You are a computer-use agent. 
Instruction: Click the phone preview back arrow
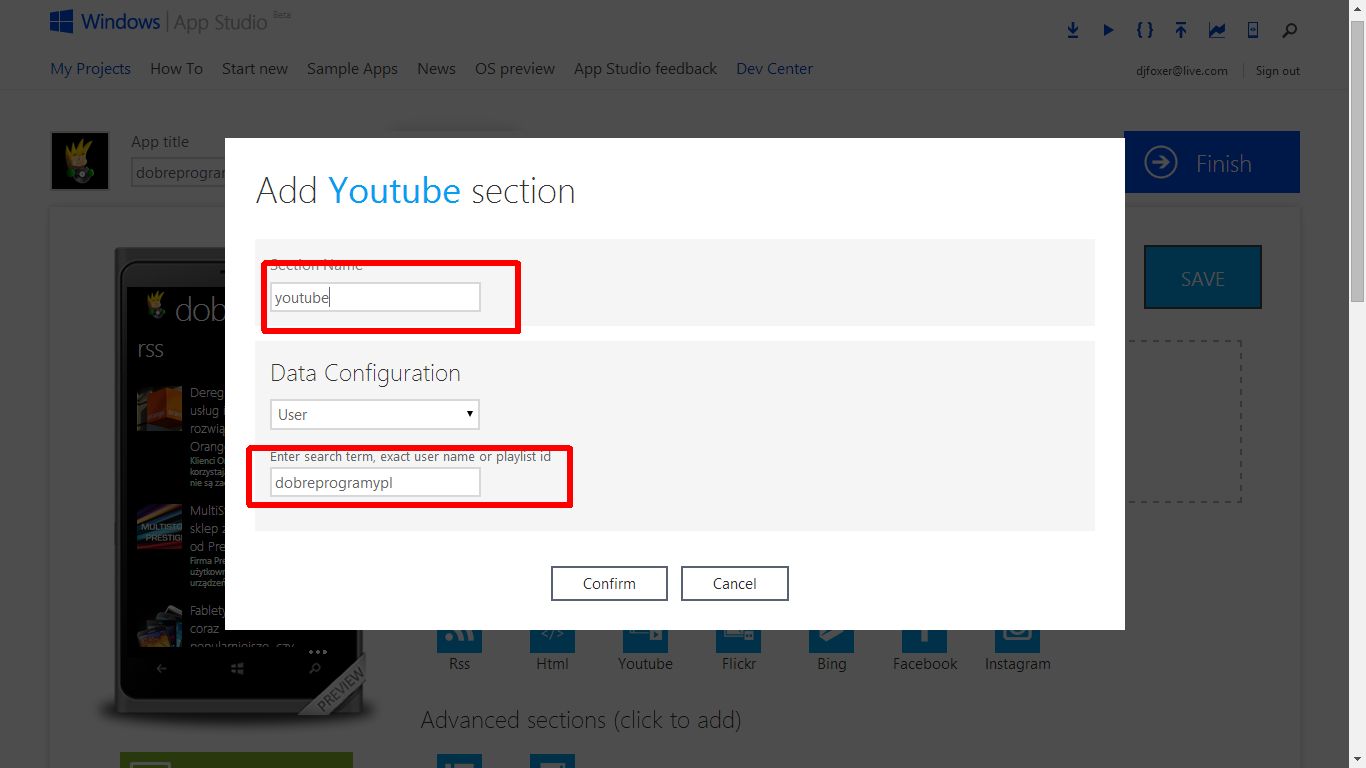[x=162, y=668]
